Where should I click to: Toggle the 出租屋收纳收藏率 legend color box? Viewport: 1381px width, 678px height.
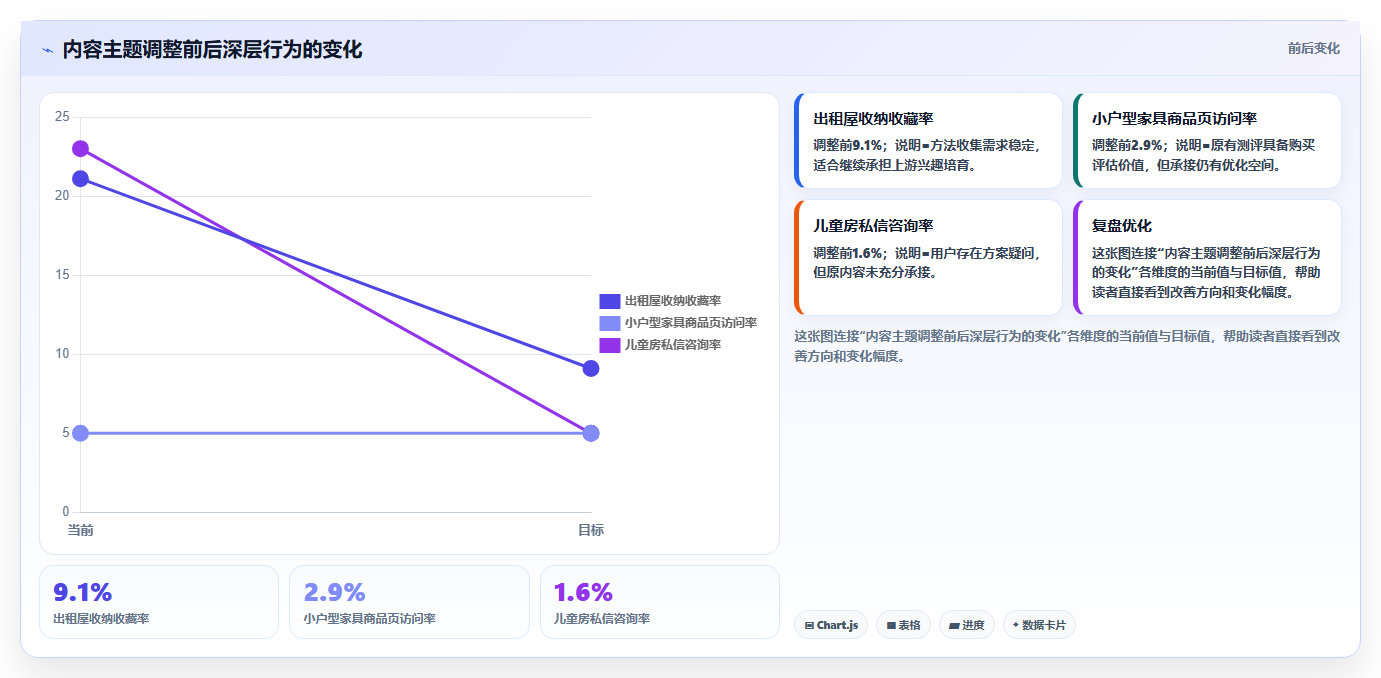(610, 301)
